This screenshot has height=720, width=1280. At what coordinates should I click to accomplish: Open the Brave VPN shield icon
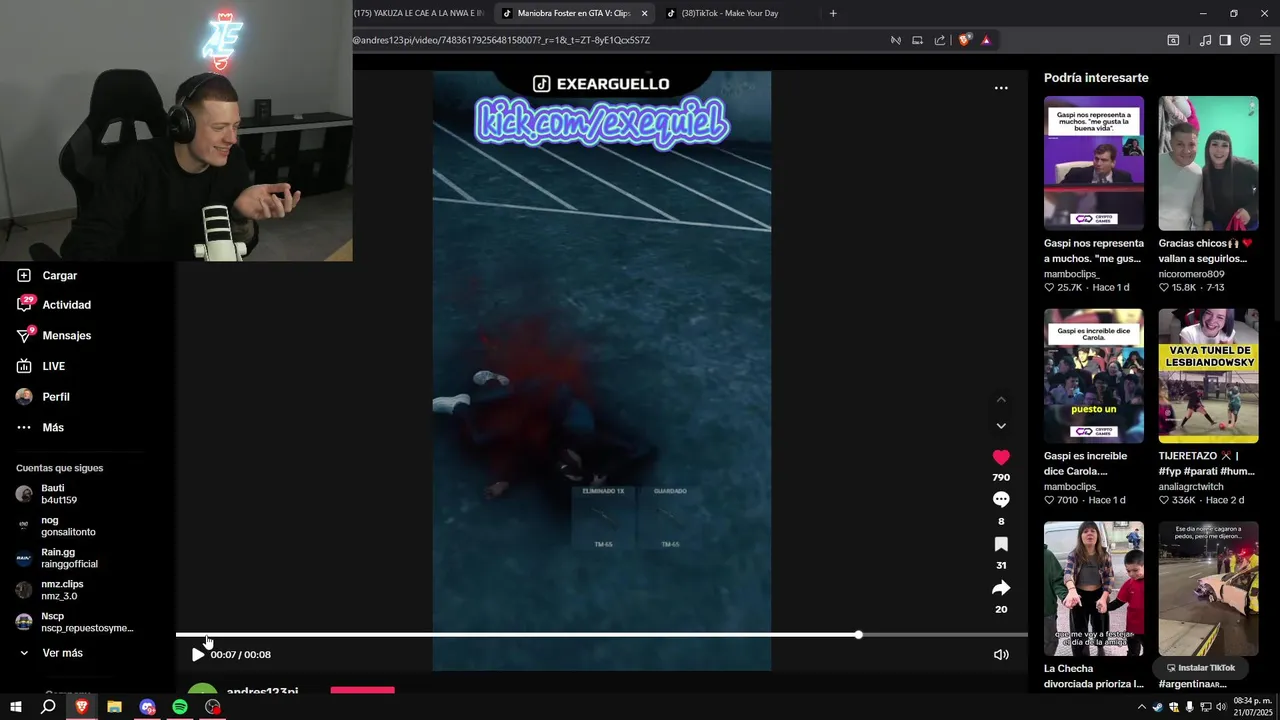coord(1245,40)
